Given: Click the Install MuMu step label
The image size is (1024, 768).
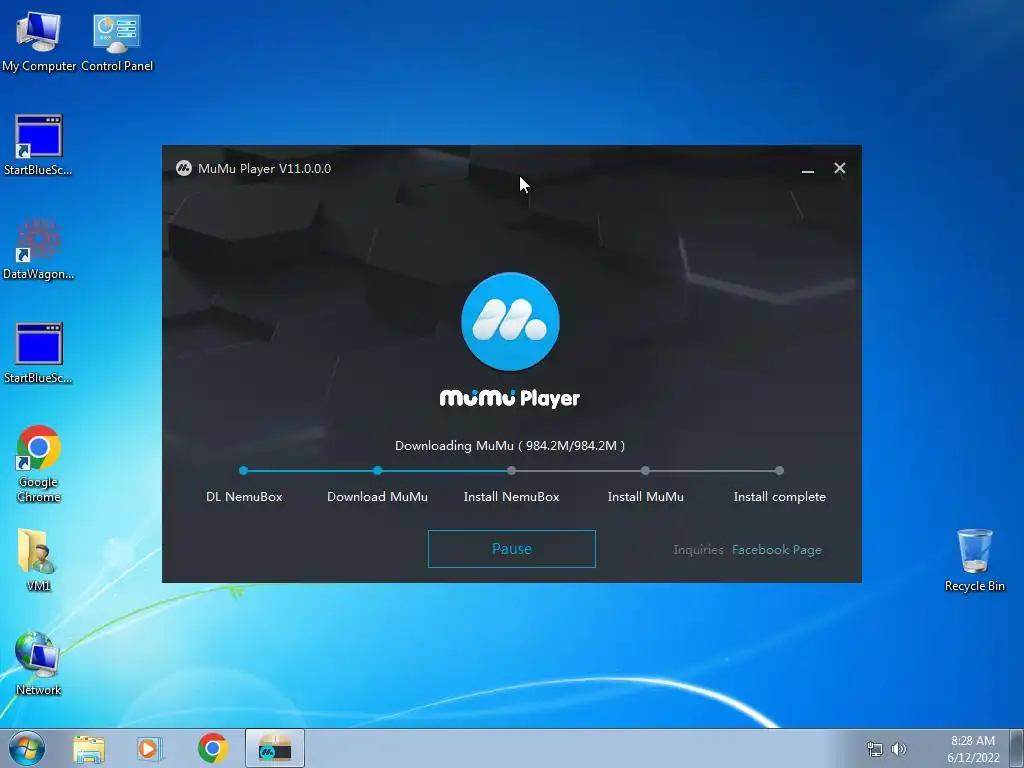Looking at the screenshot, I should coord(646,496).
